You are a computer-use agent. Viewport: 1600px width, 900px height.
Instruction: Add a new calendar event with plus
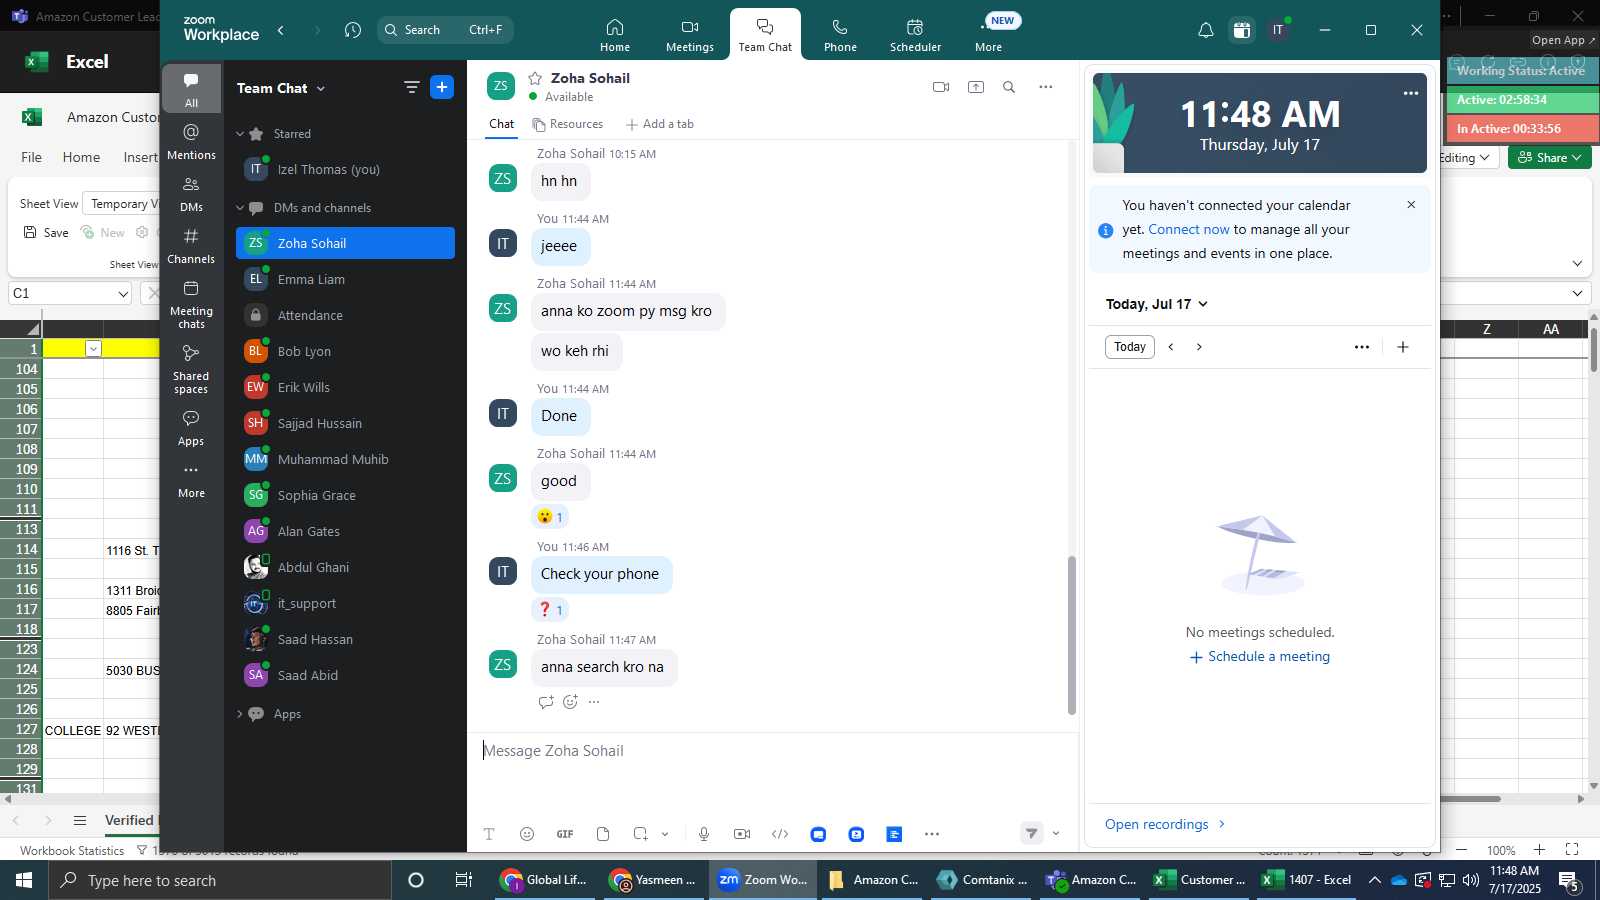pos(1403,347)
